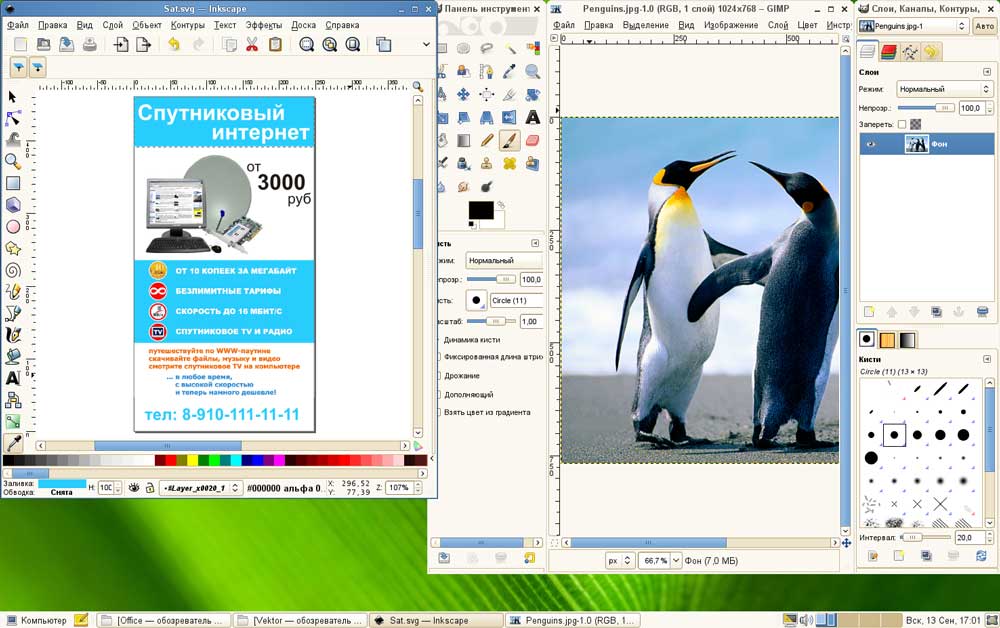This screenshot has width=1000, height=628.
Task: Toggle the Запереть alpha lock checkbox
Action: (x=902, y=124)
